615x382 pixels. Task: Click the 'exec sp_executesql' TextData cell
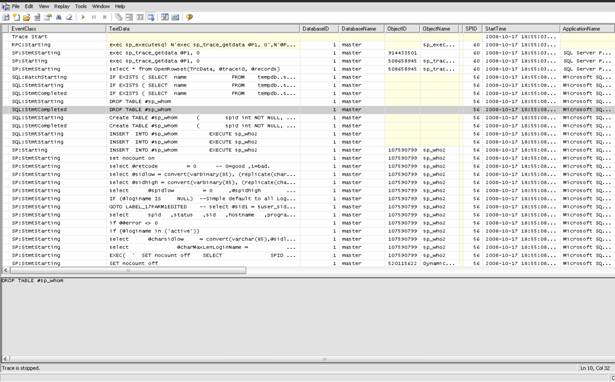point(202,45)
